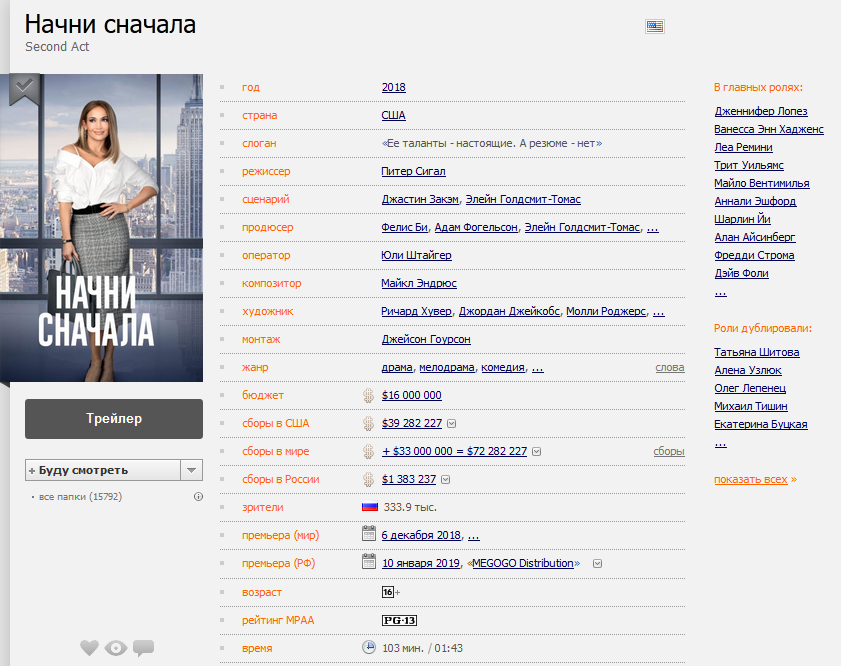Click the dollar icon next to бюджет

coord(368,395)
